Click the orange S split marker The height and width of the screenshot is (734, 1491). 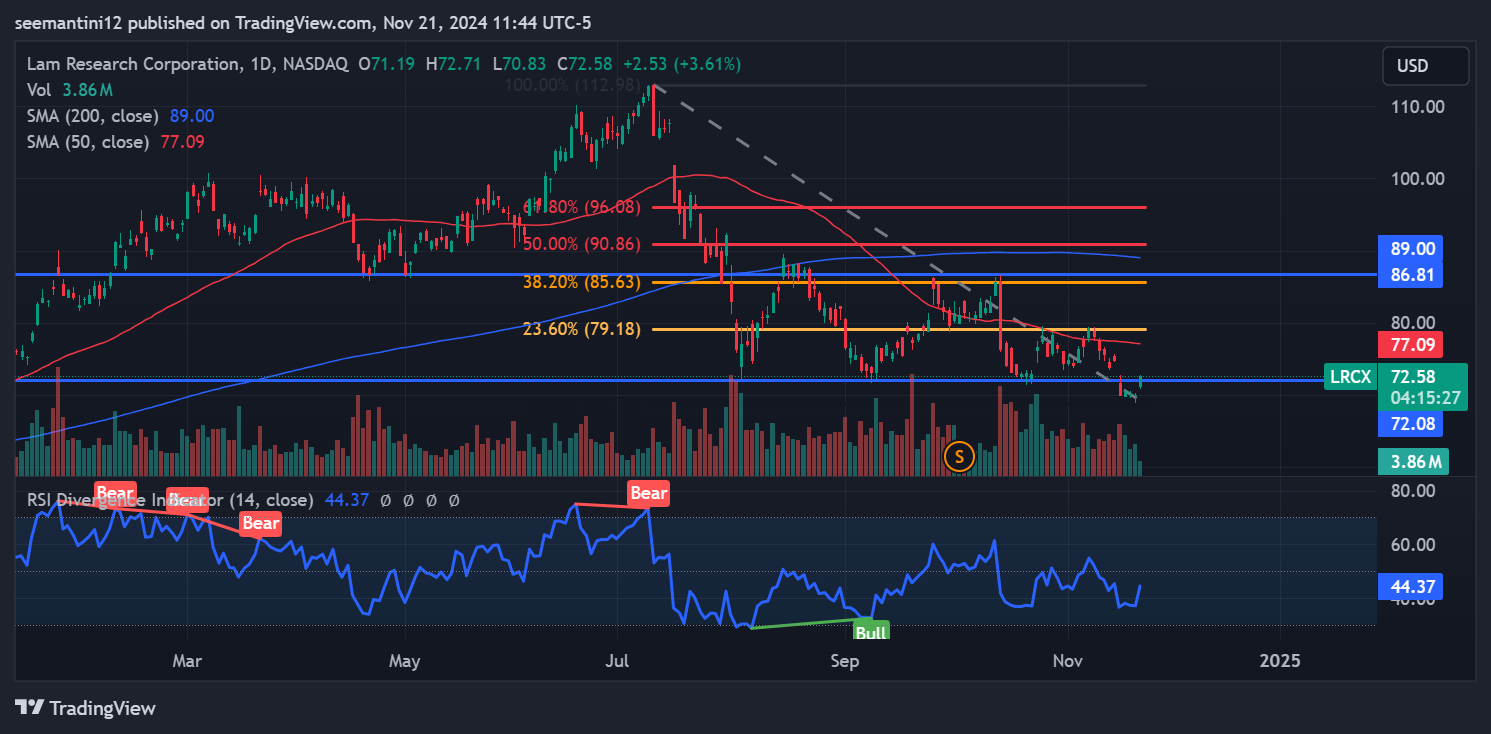tap(959, 457)
